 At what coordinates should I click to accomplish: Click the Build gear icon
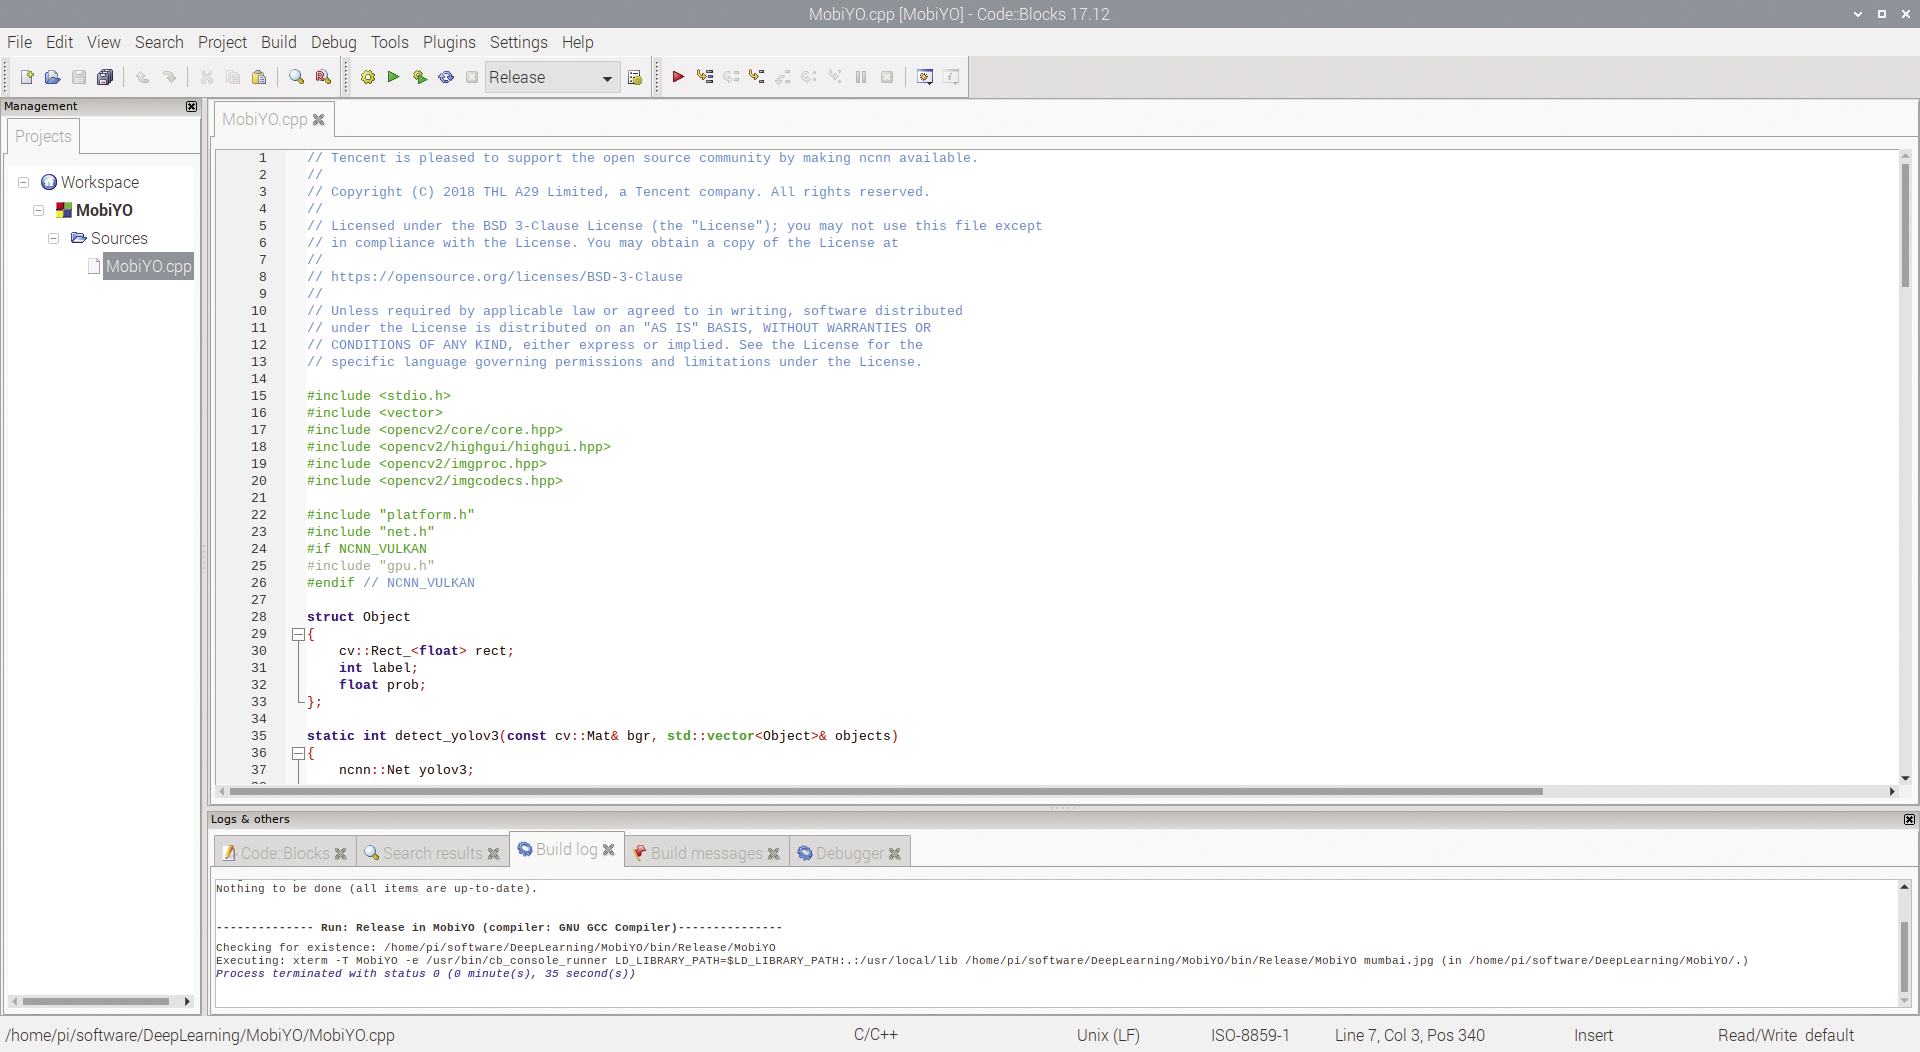point(368,77)
